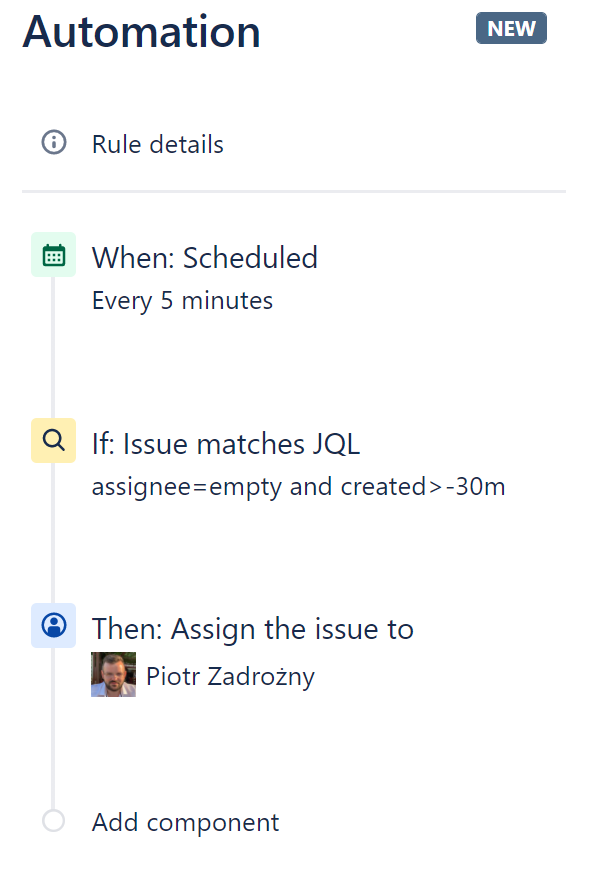603x877 pixels.
Task: Click the empty circle next to Add component
Action: (x=53, y=820)
